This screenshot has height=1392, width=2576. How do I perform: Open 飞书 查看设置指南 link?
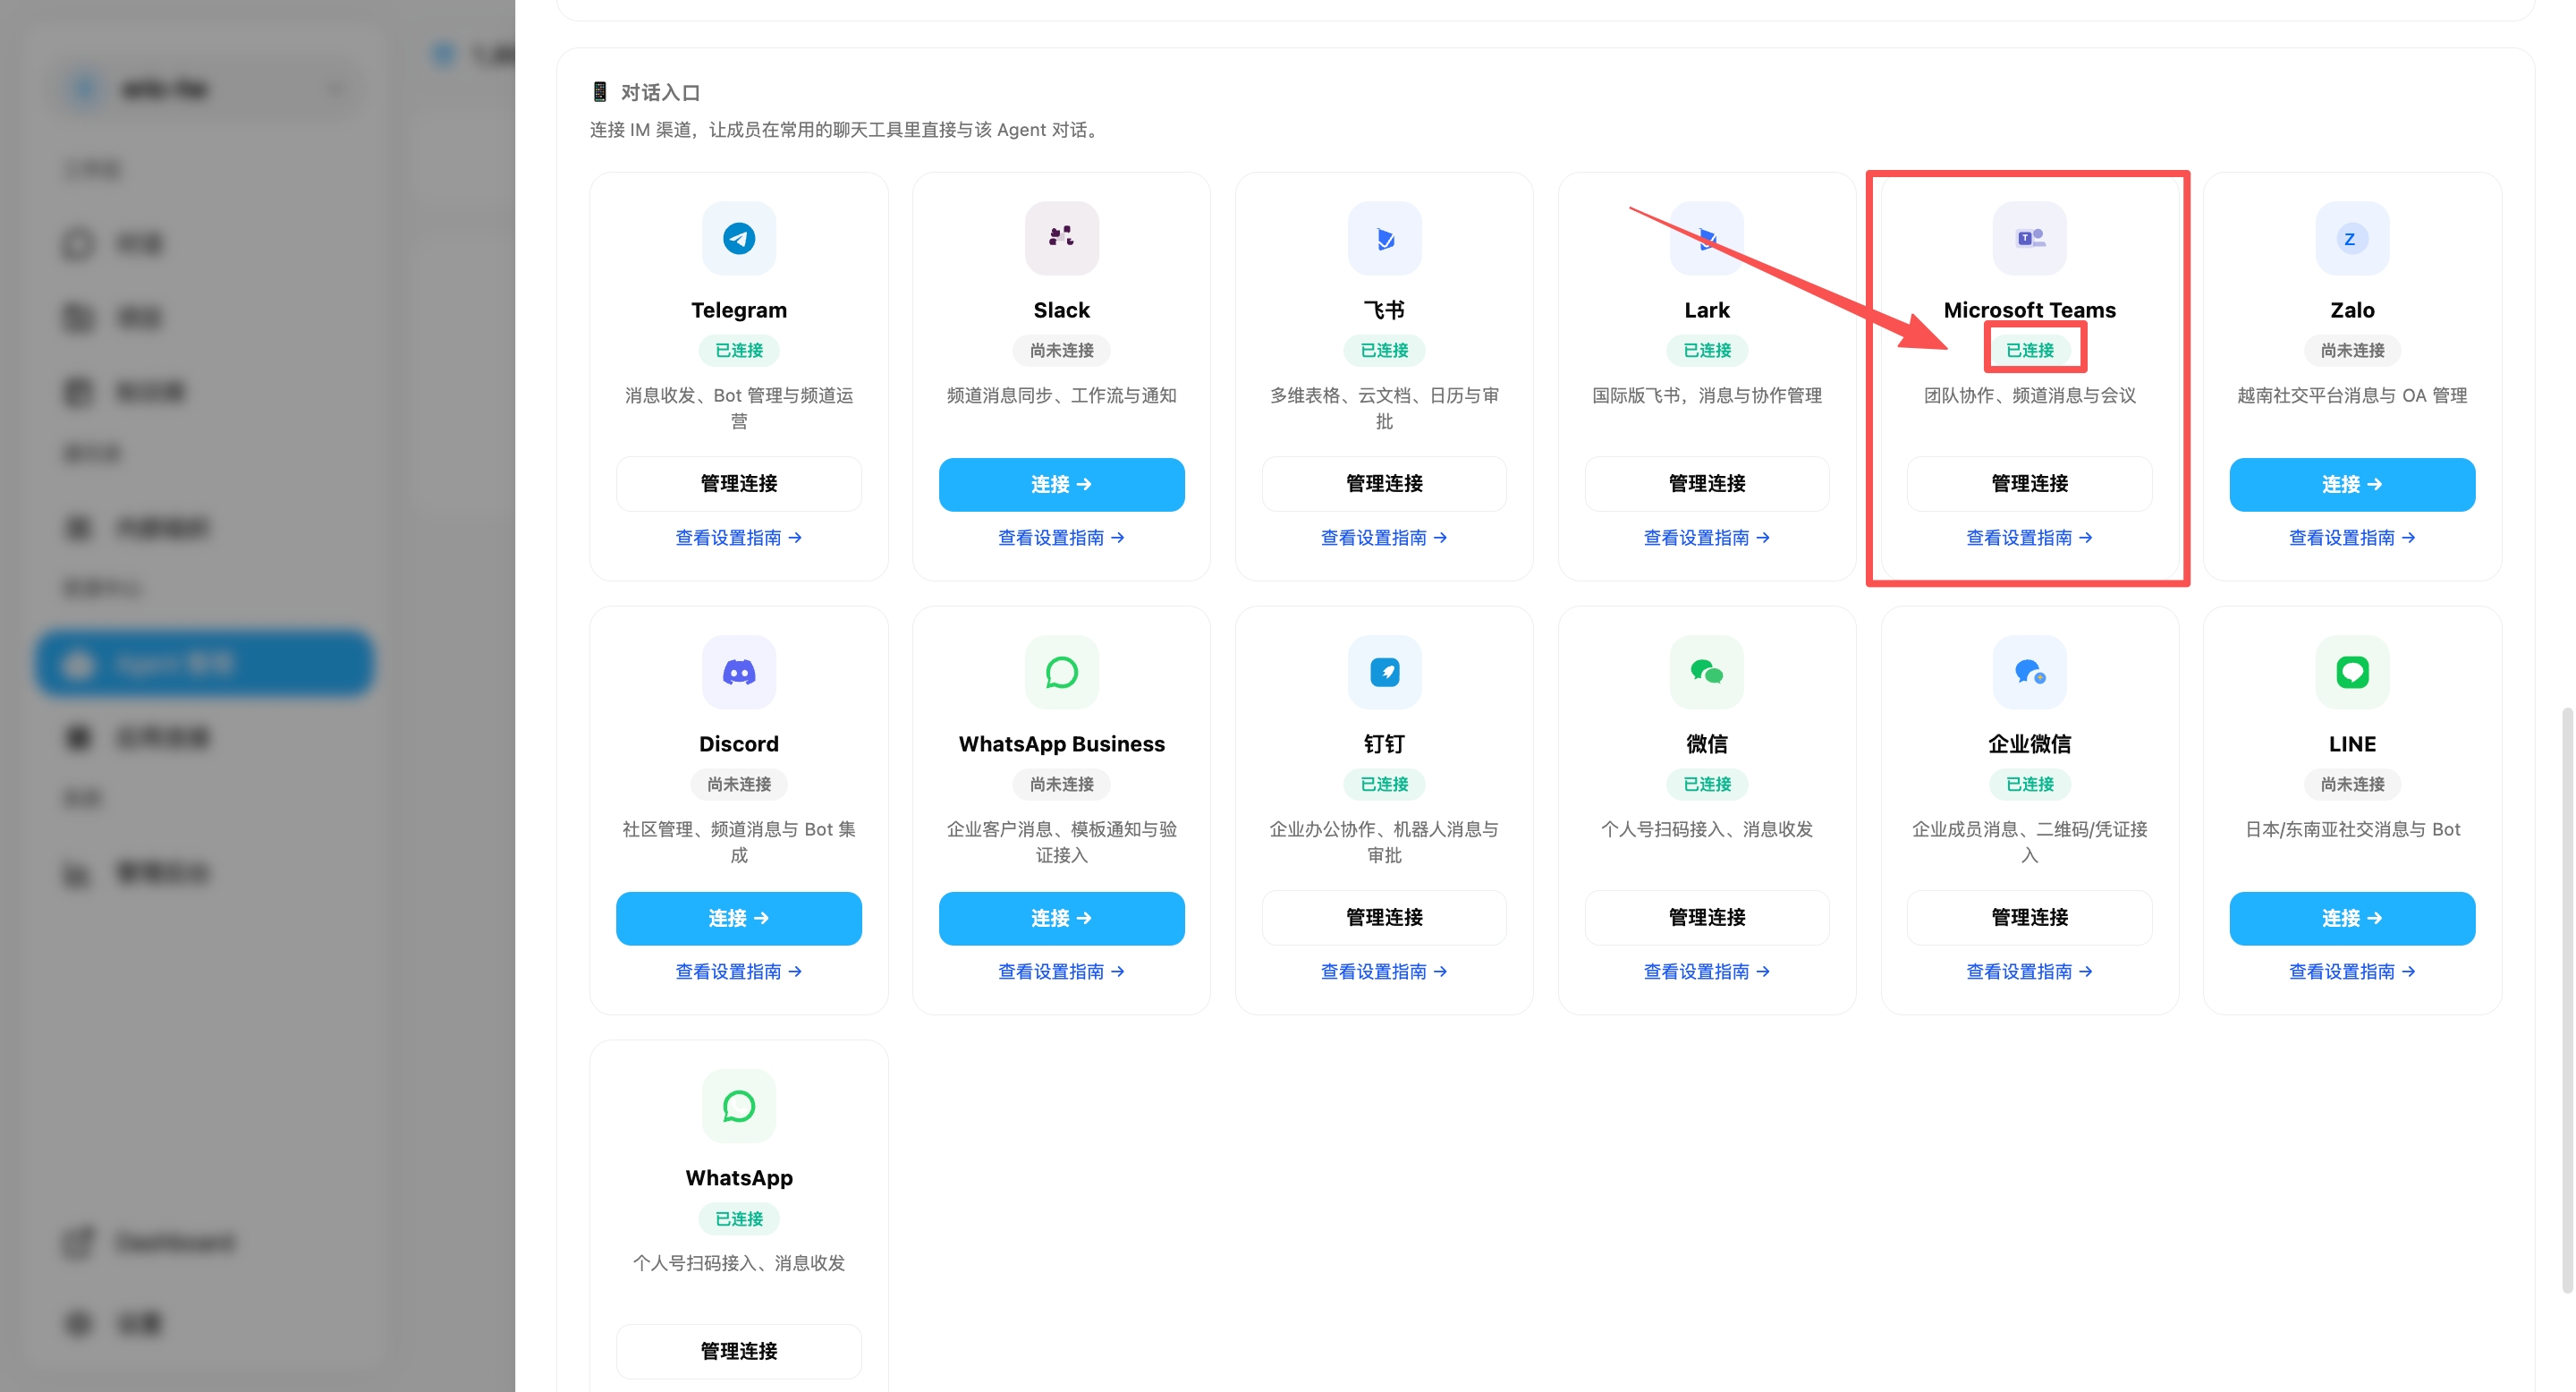pos(1384,538)
